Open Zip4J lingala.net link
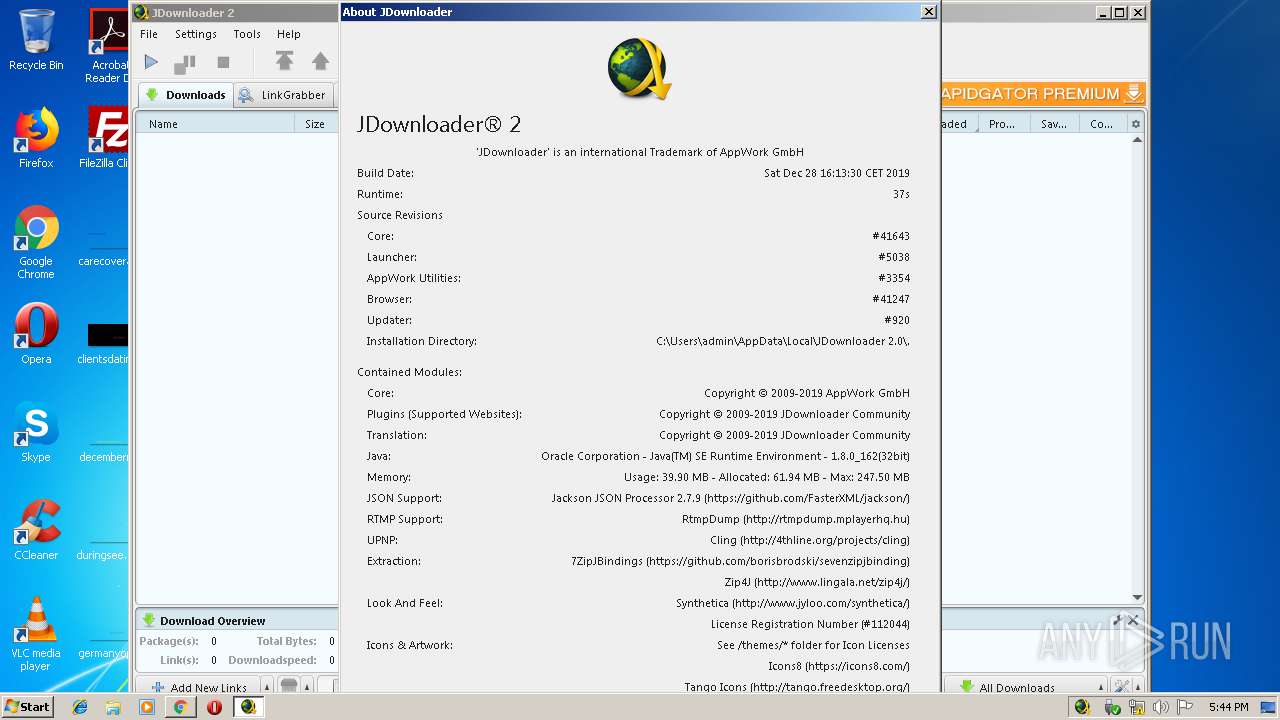This screenshot has width=1280, height=720. (817, 582)
